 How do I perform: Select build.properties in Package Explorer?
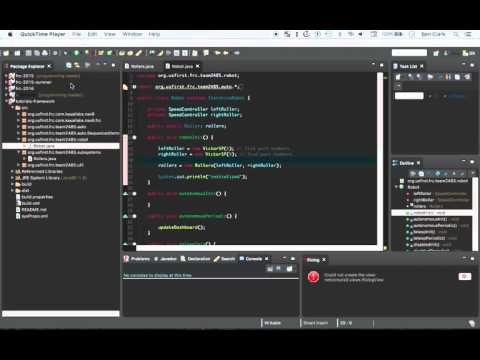[35, 197]
